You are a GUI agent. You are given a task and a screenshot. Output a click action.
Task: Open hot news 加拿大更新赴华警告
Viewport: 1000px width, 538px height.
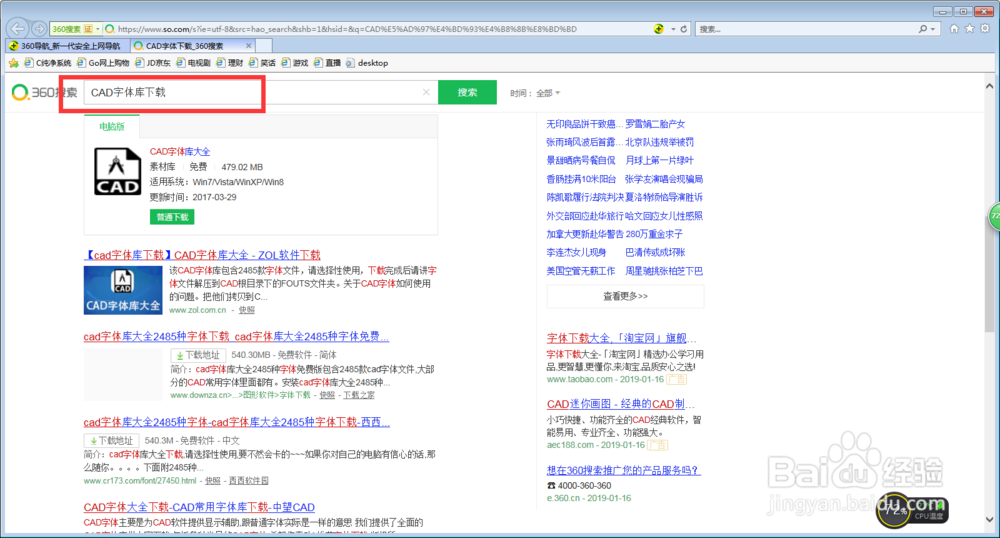(x=585, y=234)
